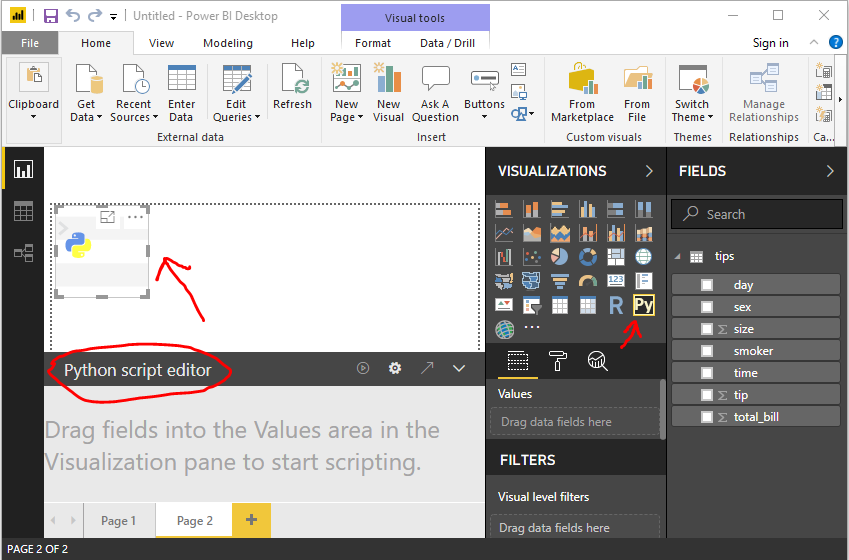Go to the Page 1 tab
849x560 pixels.
(x=119, y=521)
